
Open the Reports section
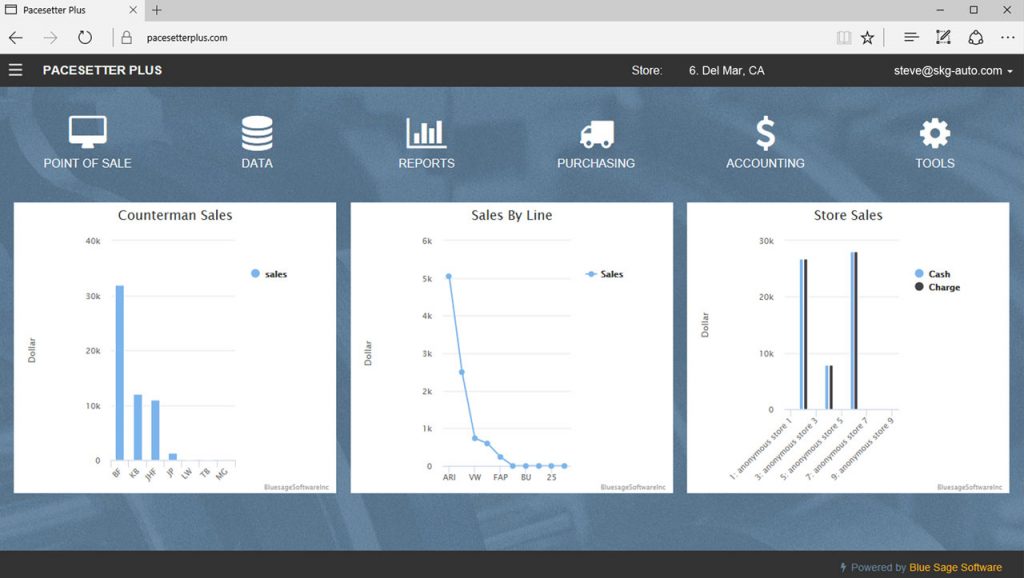pyautogui.click(x=426, y=138)
